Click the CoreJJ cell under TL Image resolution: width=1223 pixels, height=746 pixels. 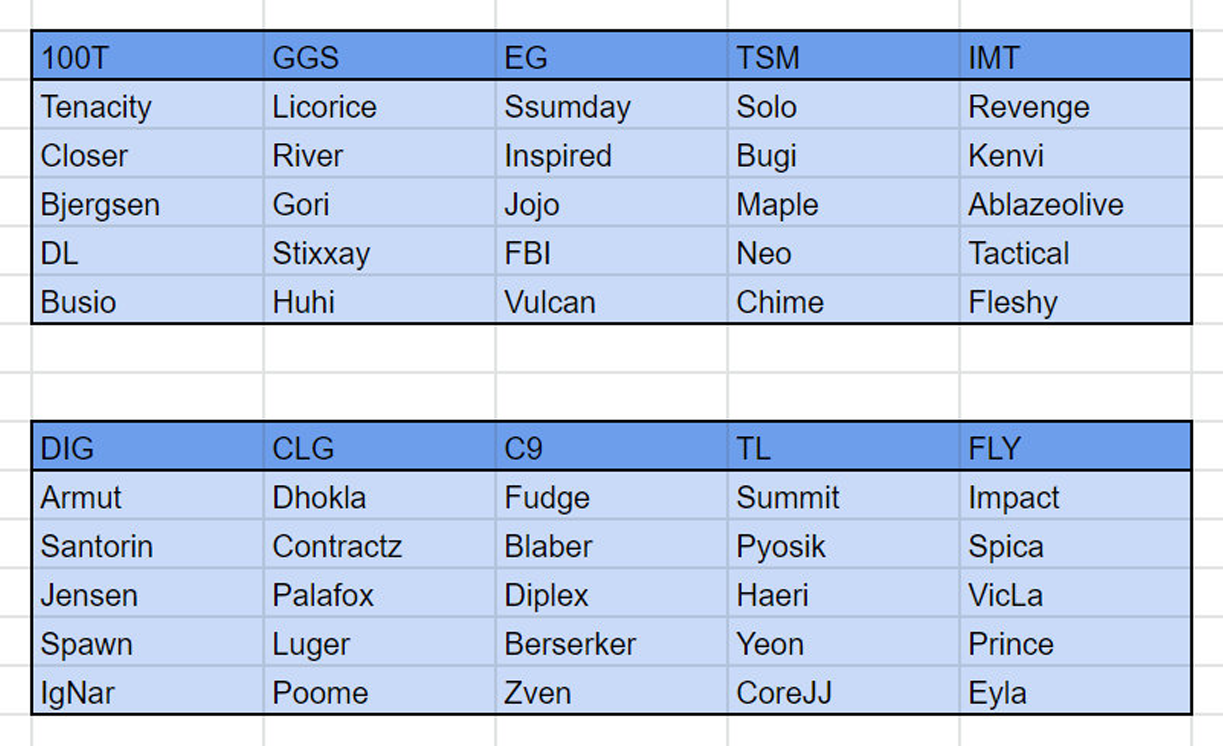844,691
